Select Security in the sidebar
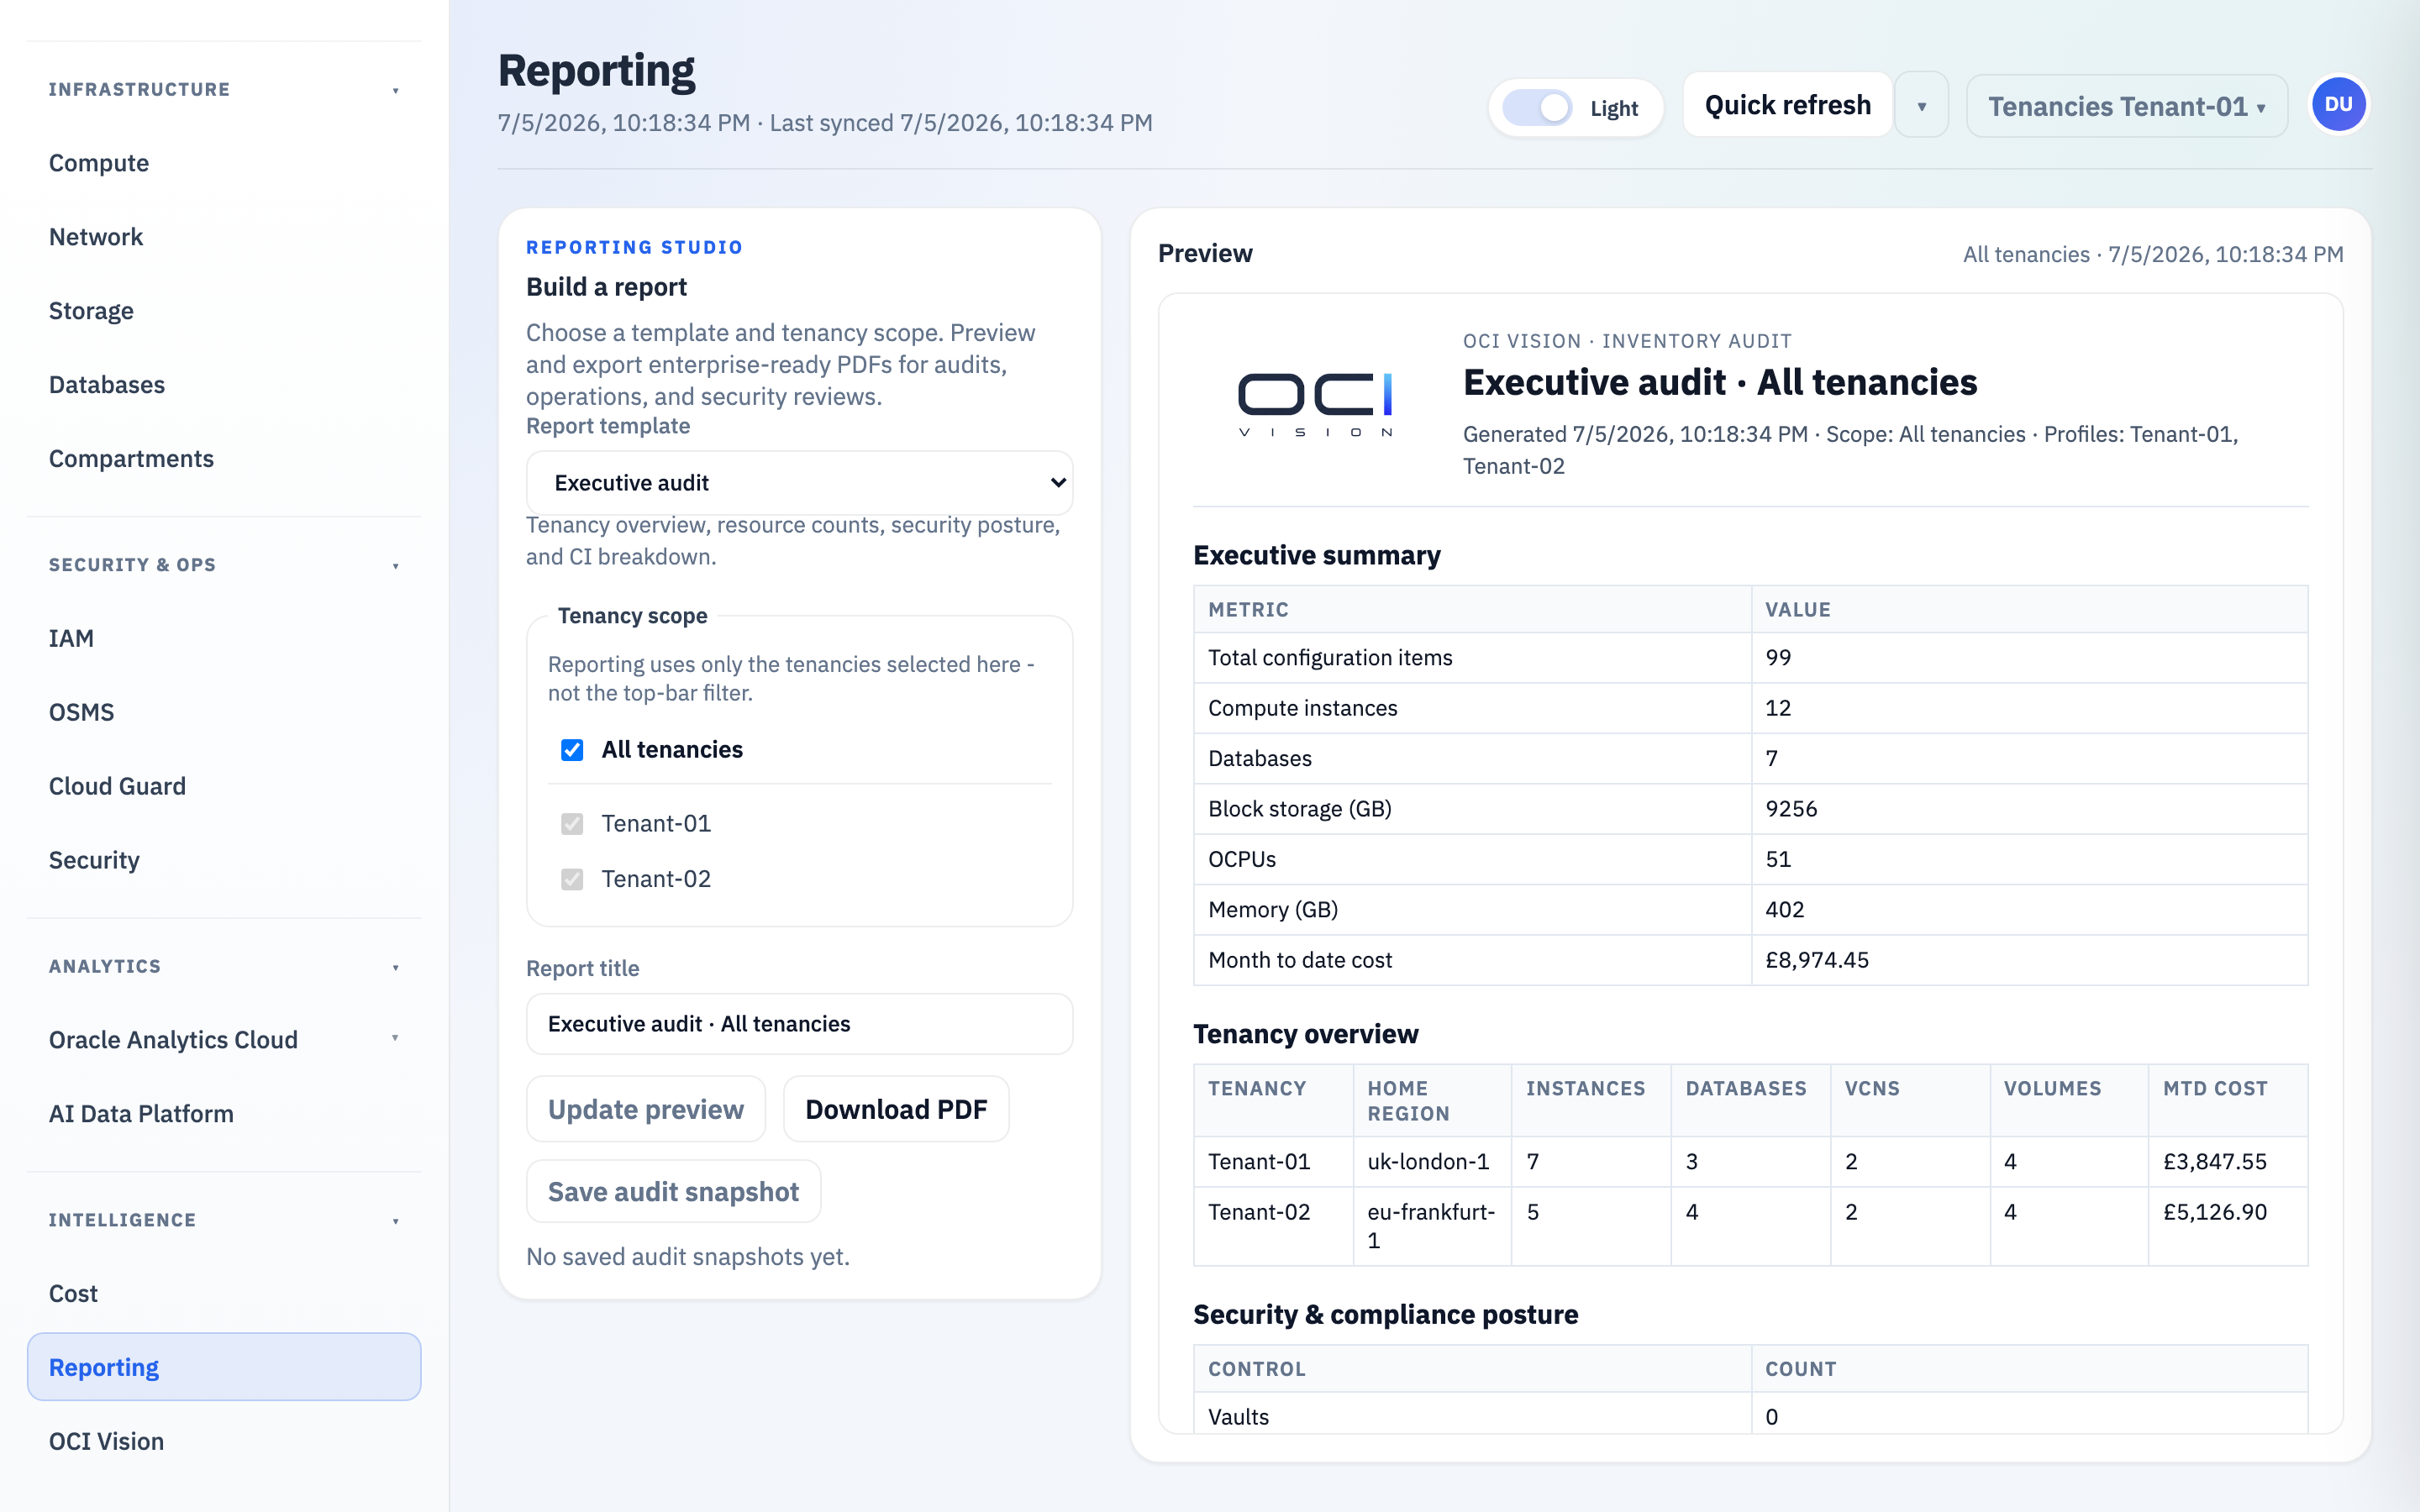The width and height of the screenshot is (2420, 1512). (224, 860)
